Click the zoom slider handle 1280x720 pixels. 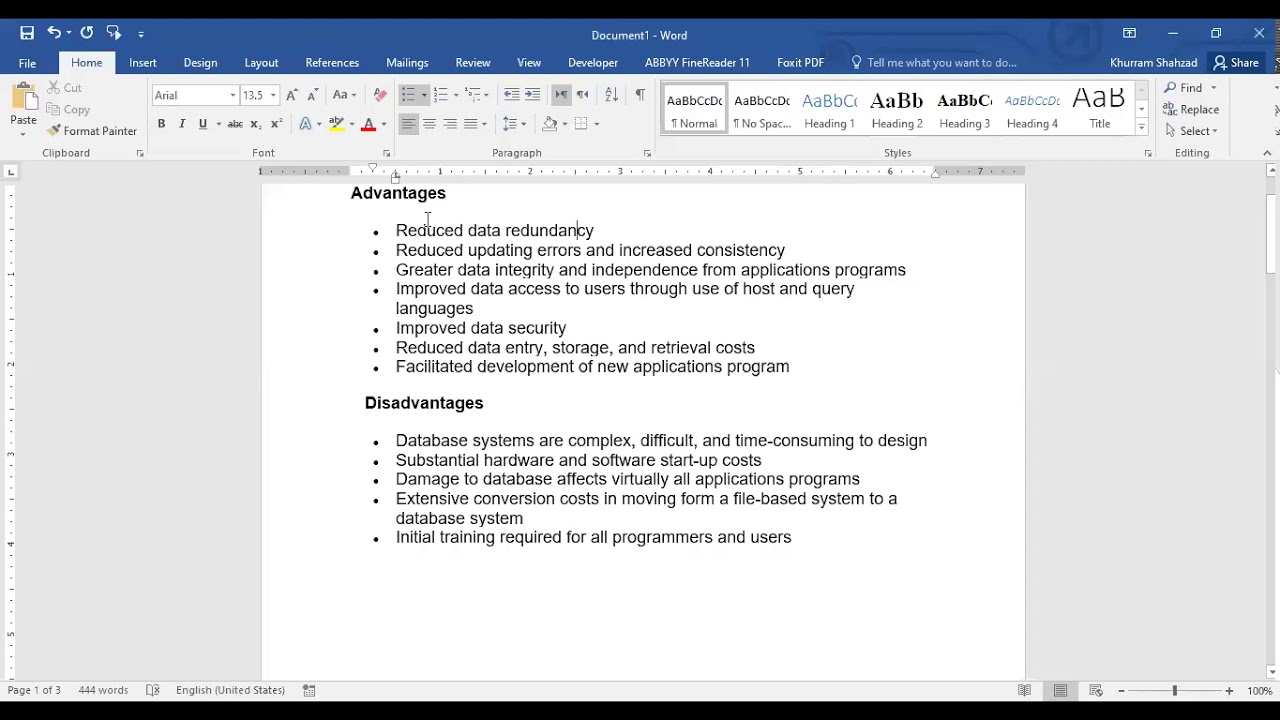click(1175, 690)
